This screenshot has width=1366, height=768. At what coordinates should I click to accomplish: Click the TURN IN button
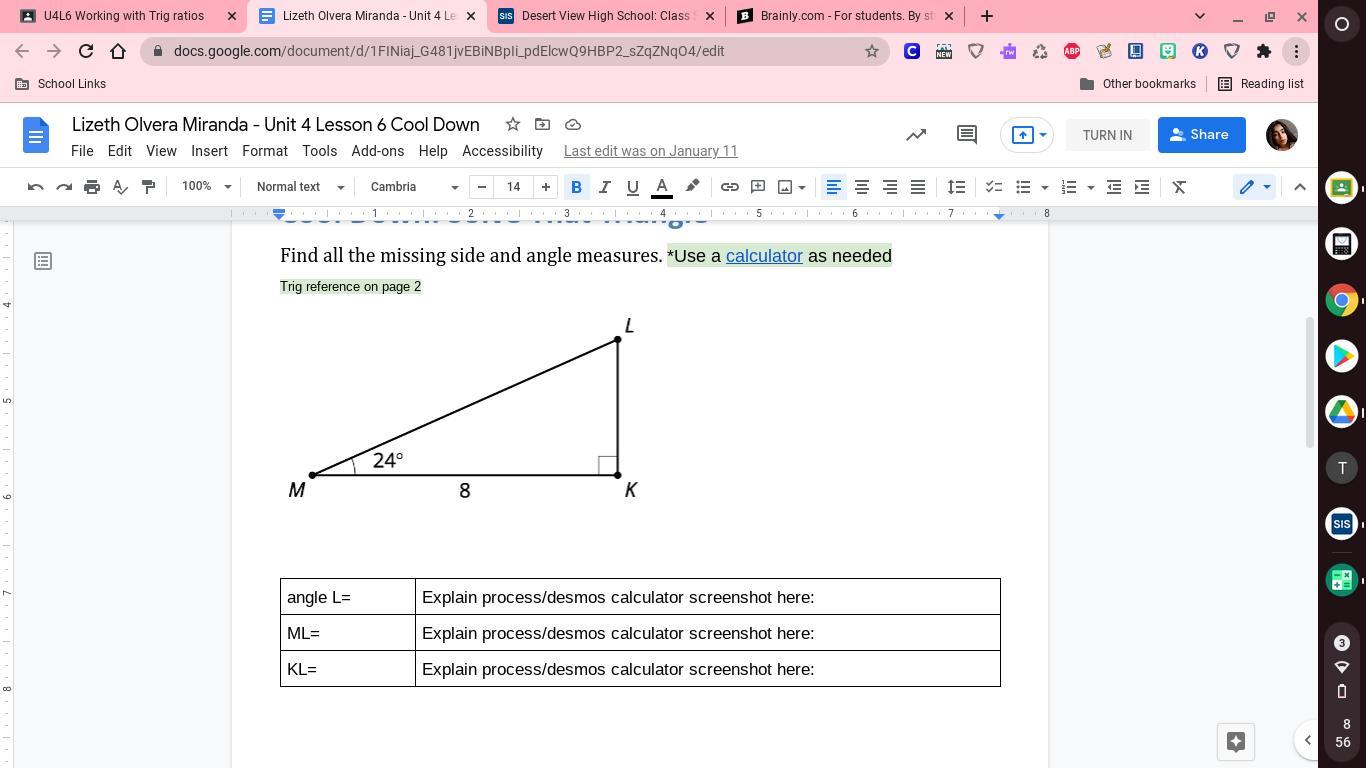click(x=1107, y=135)
